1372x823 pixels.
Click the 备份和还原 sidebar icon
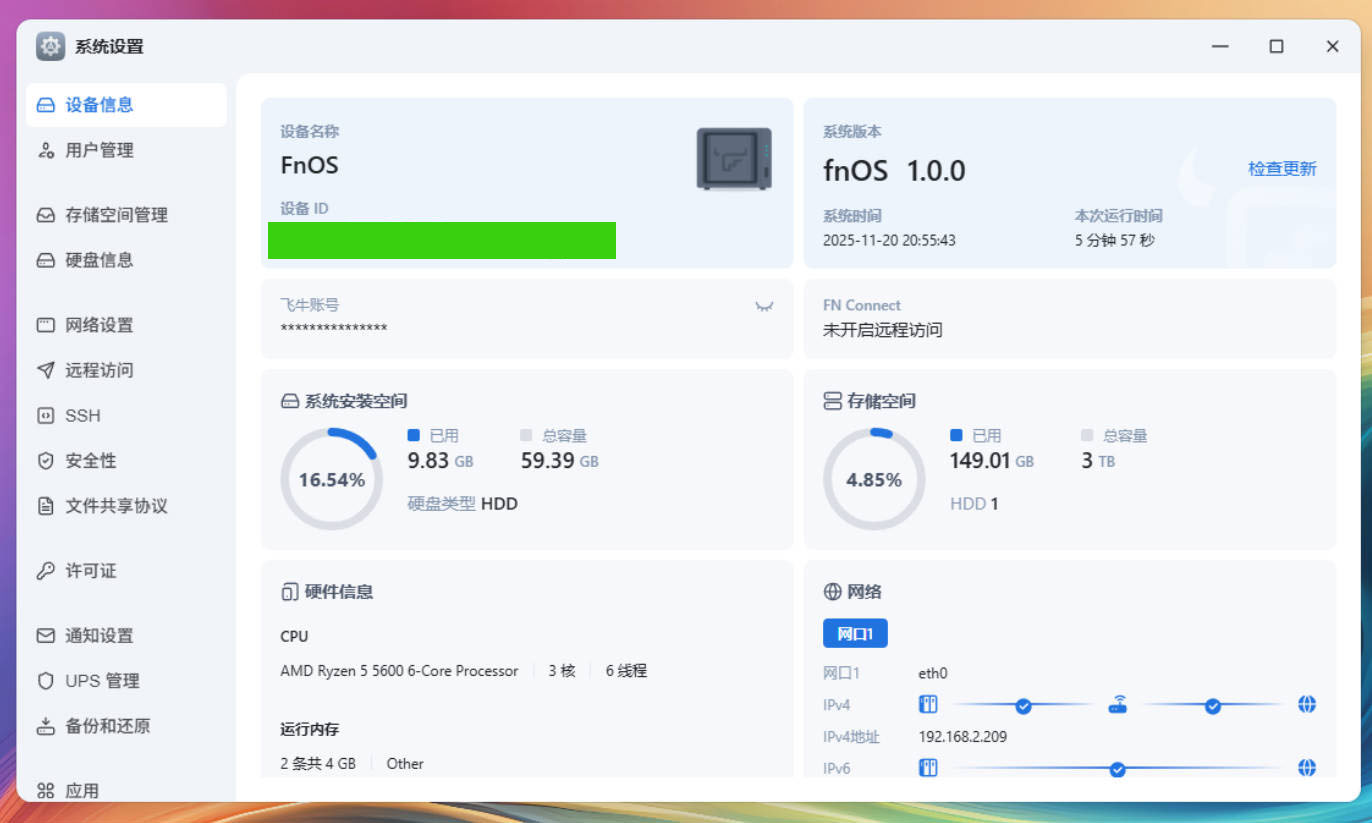[45, 726]
